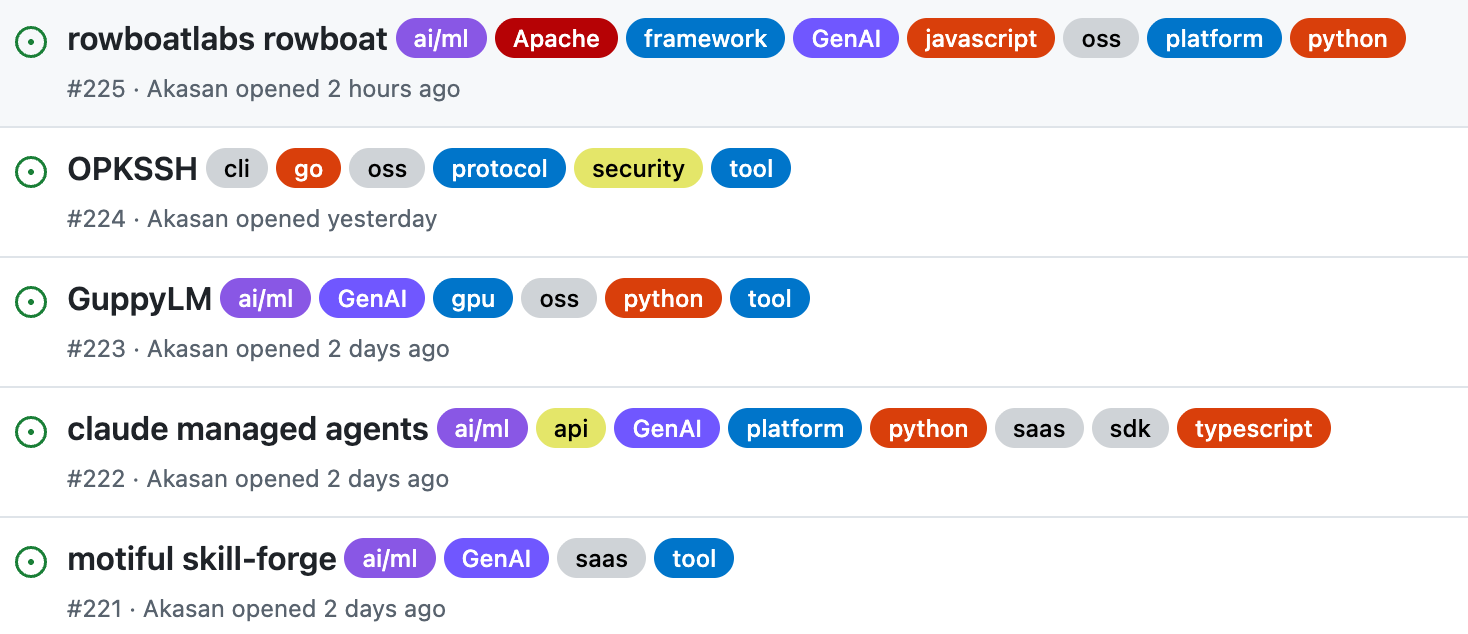The height and width of the screenshot is (634, 1468).
Task: Open the rowboatlabs rowboat issue
Action: 227,39
